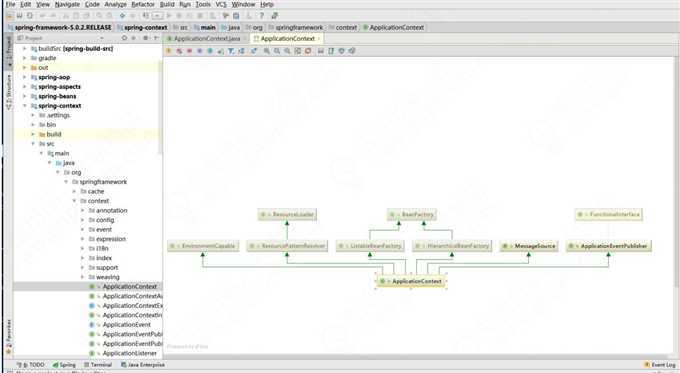The width and height of the screenshot is (680, 373).
Task: Close the ApplicationContext diagram tab
Action: click(319, 39)
